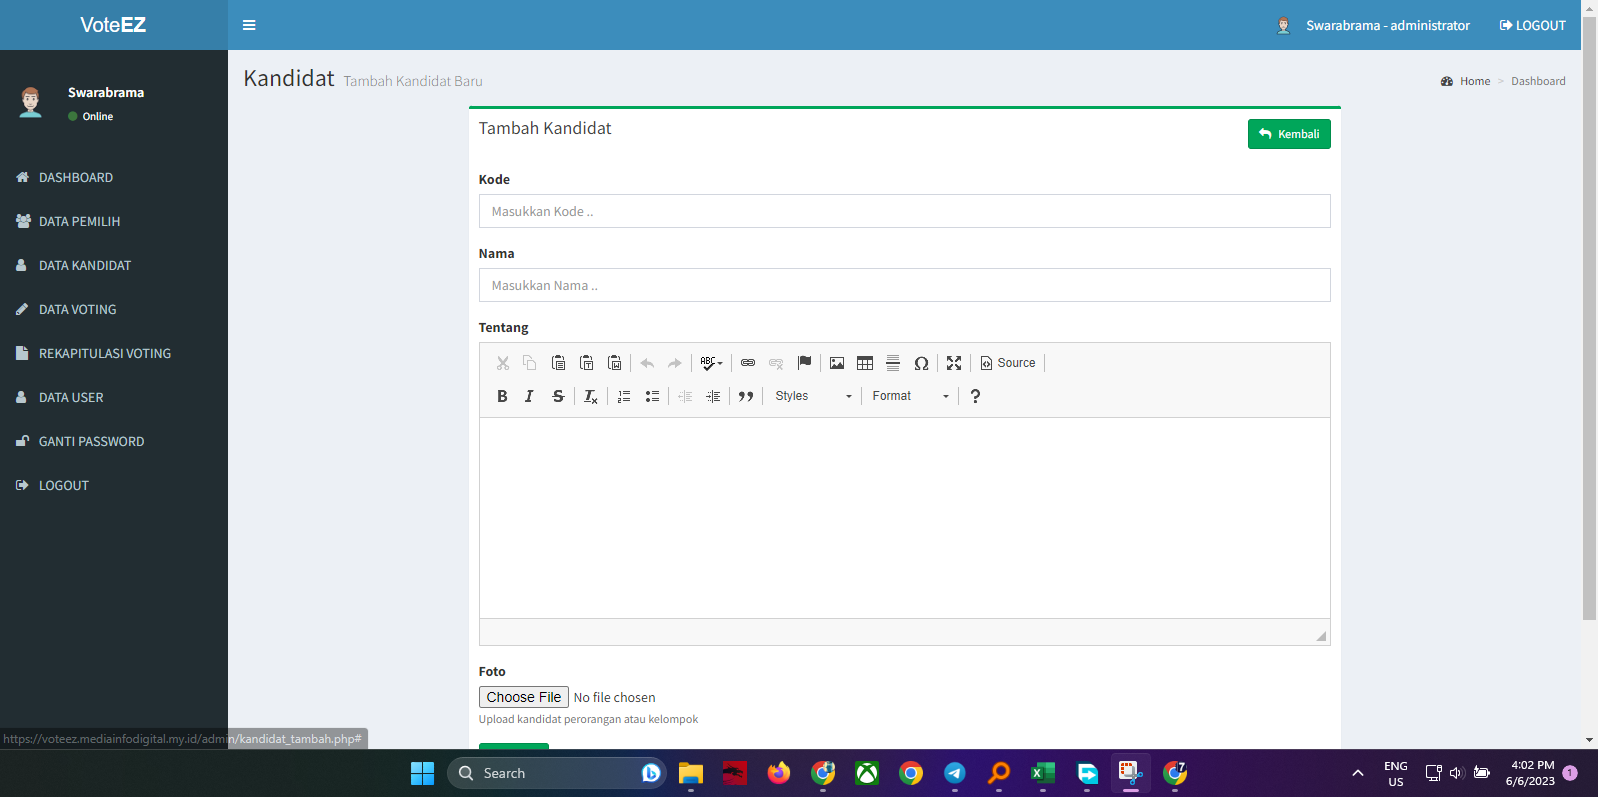1598x797 pixels.
Task: Open DATA USER in the sidebar
Action: 114,397
